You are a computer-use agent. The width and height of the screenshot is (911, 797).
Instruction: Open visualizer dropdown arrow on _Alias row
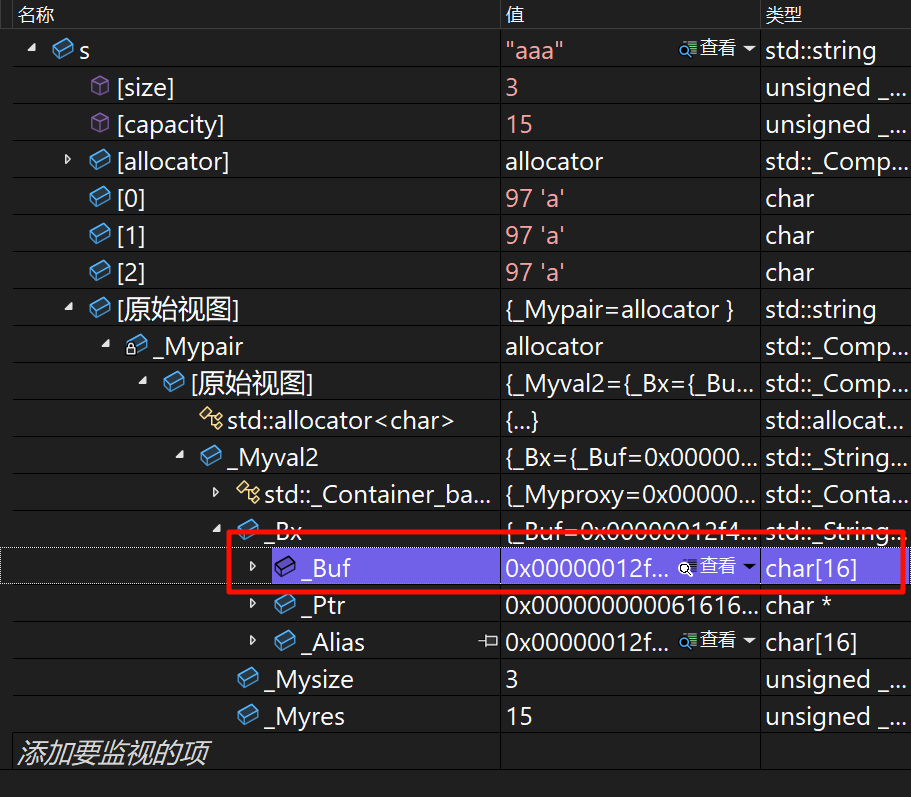point(749,641)
